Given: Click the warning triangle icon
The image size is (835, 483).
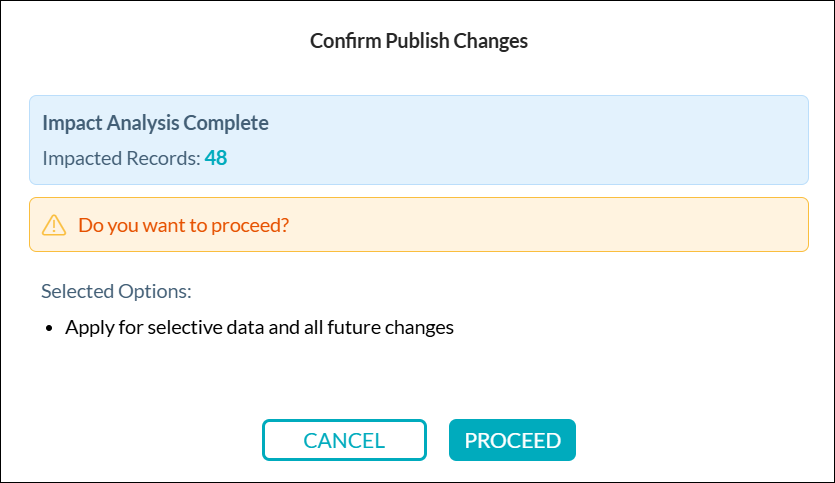Looking at the screenshot, I should click(x=54, y=225).
